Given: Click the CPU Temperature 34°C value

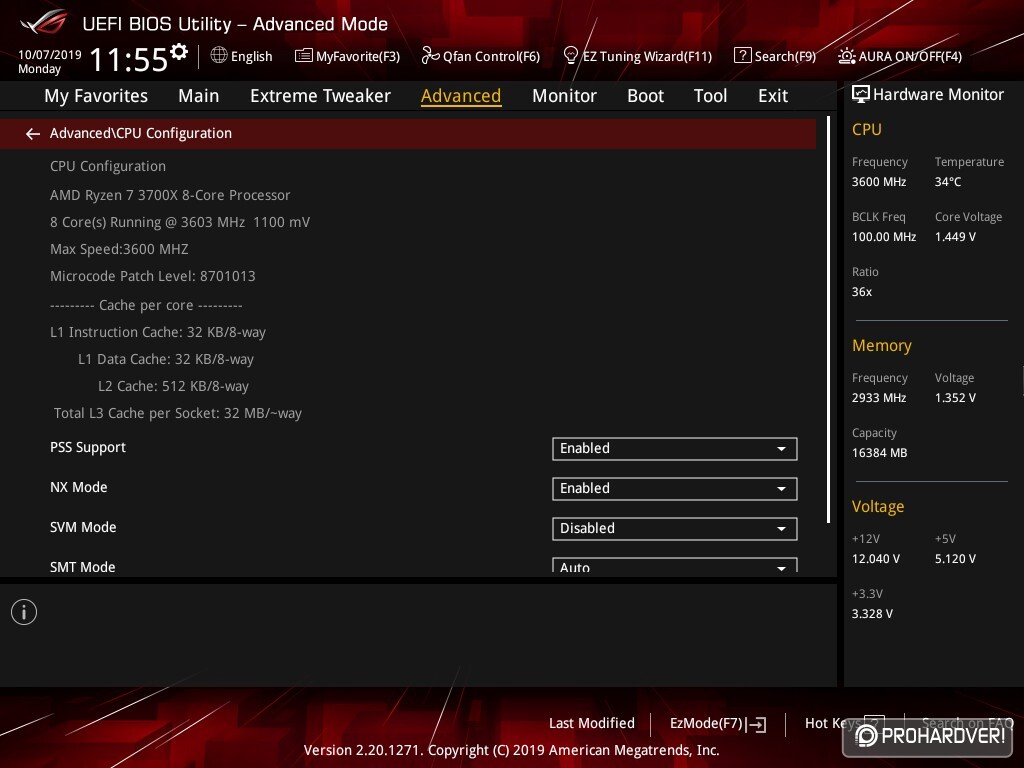Looking at the screenshot, I should pos(948,182).
